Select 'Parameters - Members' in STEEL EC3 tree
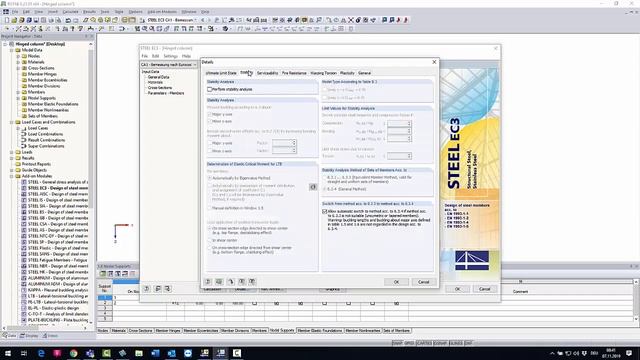 coord(166,93)
